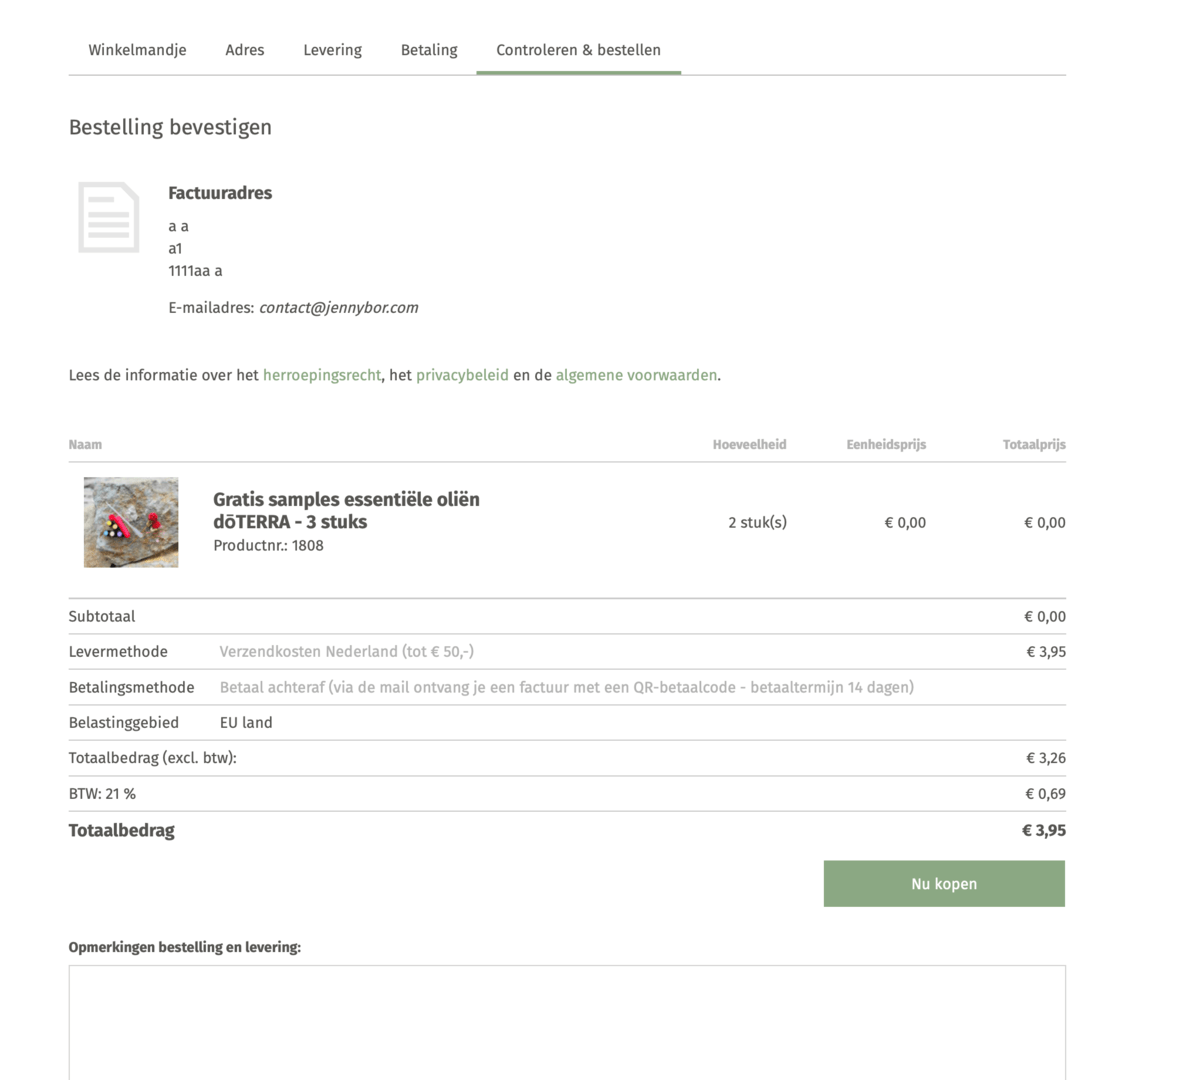
Task: Click the Gratis samples essentiële oliën product title
Action: coord(346,510)
